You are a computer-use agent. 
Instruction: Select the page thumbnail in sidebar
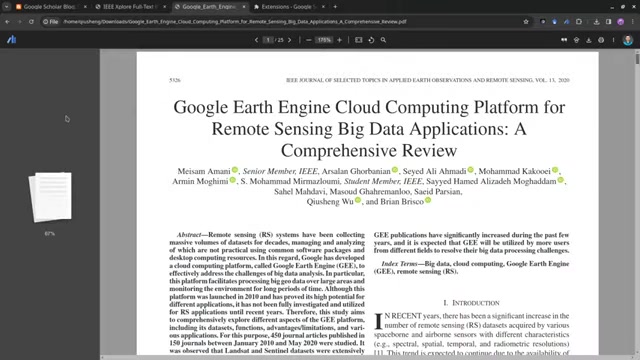50,197
